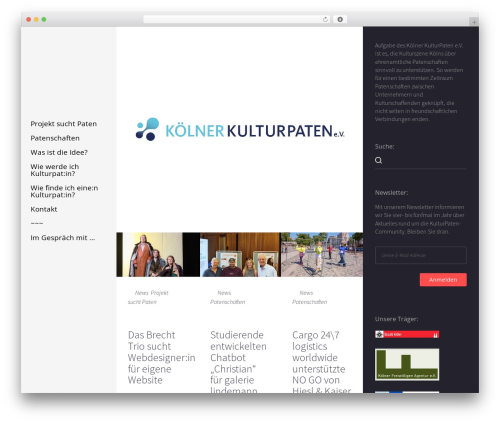The width and height of the screenshot is (500, 423).
Task: Click the Kölner KulturPaten logo
Action: pos(240,129)
